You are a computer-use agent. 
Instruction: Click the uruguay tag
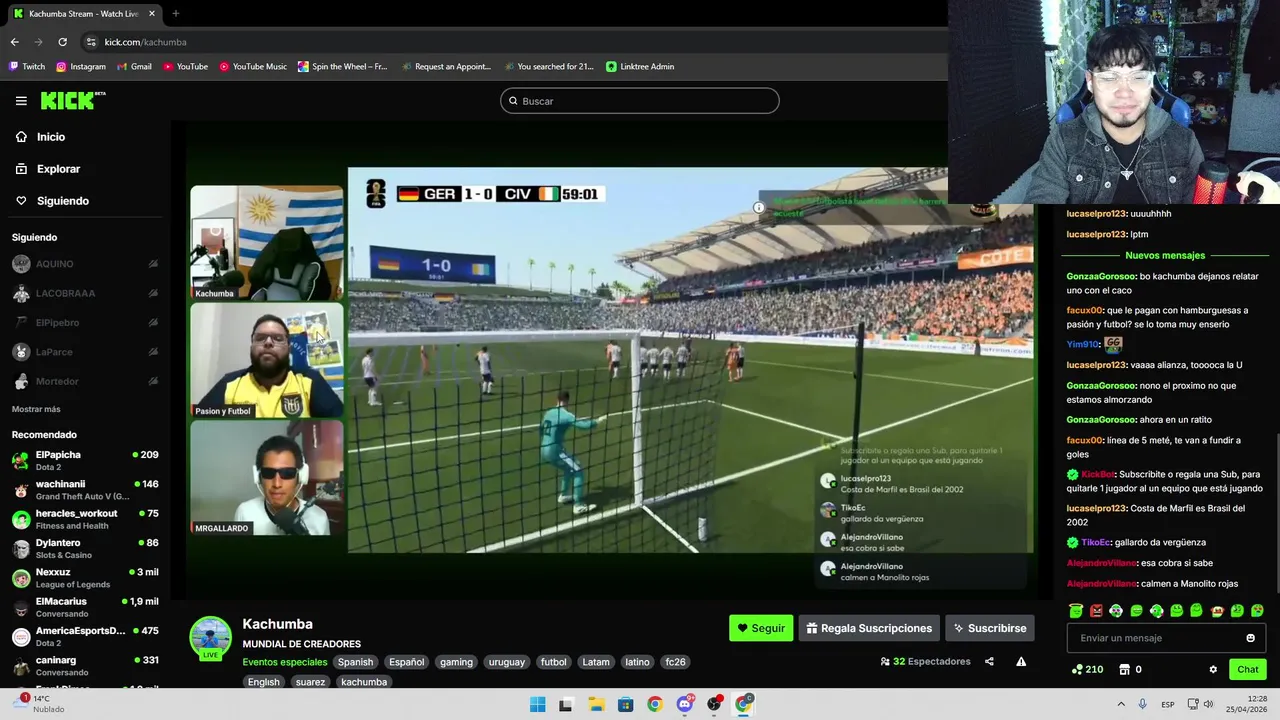[507, 662]
